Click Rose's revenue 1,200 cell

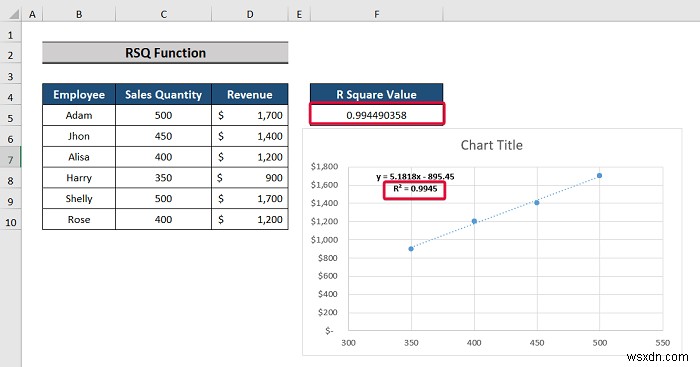[x=250, y=219]
